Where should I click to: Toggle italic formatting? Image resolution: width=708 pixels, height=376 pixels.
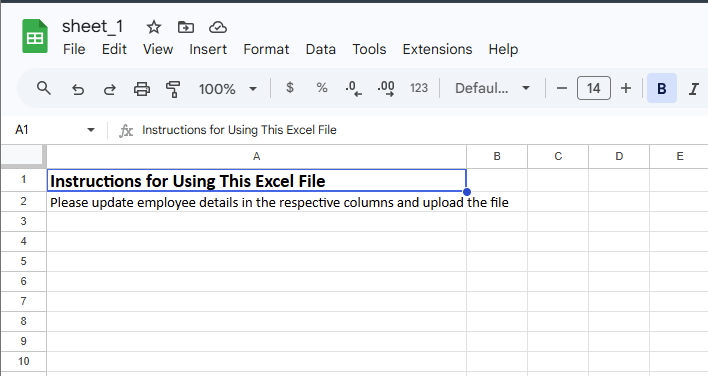(694, 88)
